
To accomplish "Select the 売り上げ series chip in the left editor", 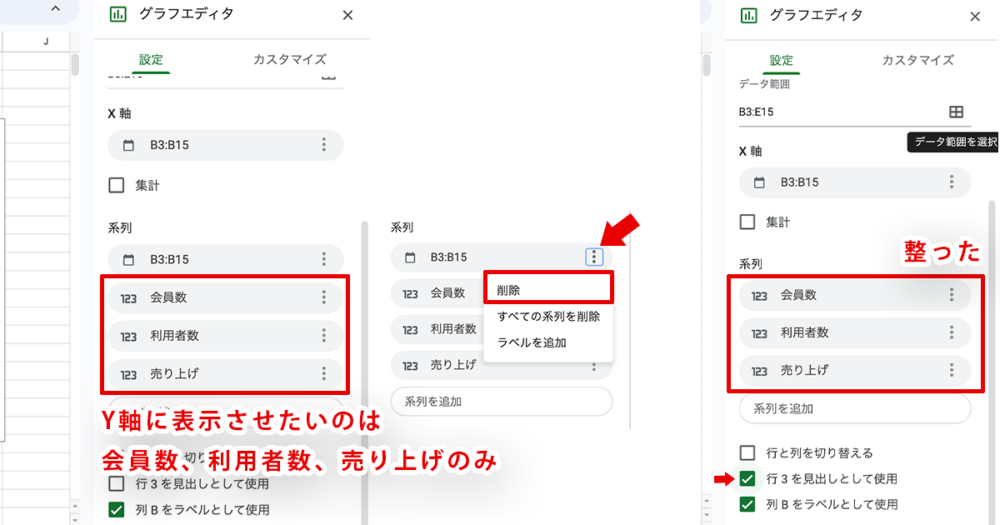I will [x=226, y=373].
